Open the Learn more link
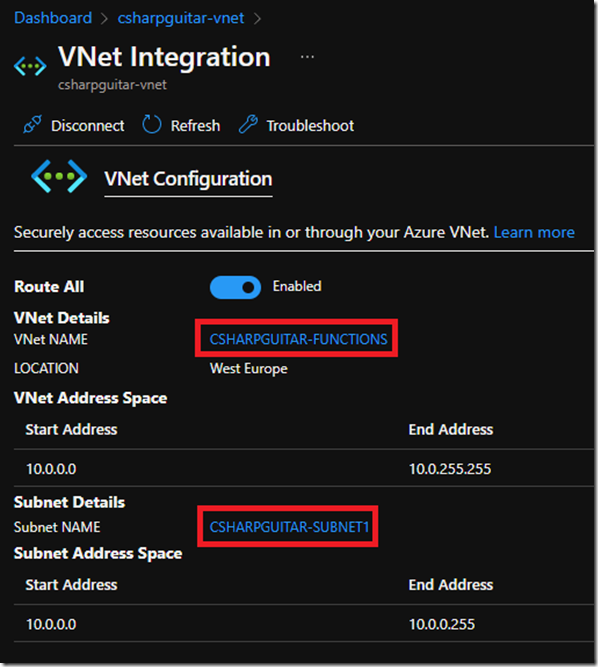Screen dimensions: 598x667 [534, 232]
